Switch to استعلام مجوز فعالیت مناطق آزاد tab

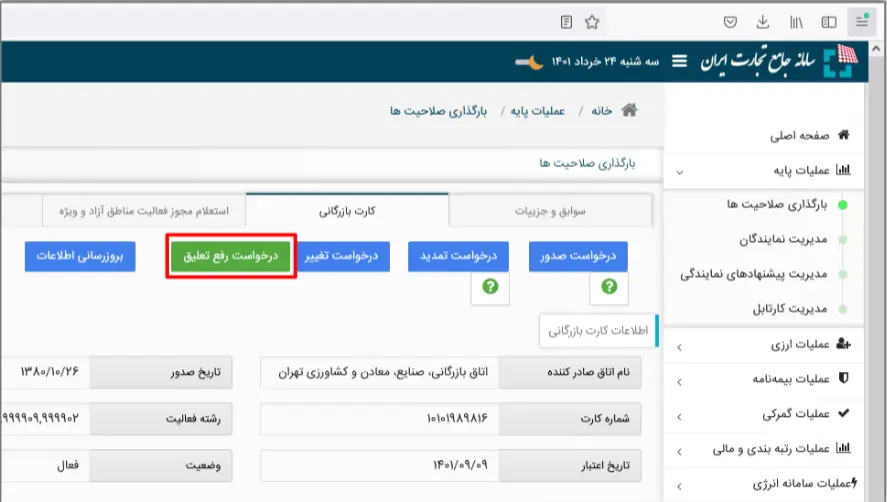(x=144, y=211)
